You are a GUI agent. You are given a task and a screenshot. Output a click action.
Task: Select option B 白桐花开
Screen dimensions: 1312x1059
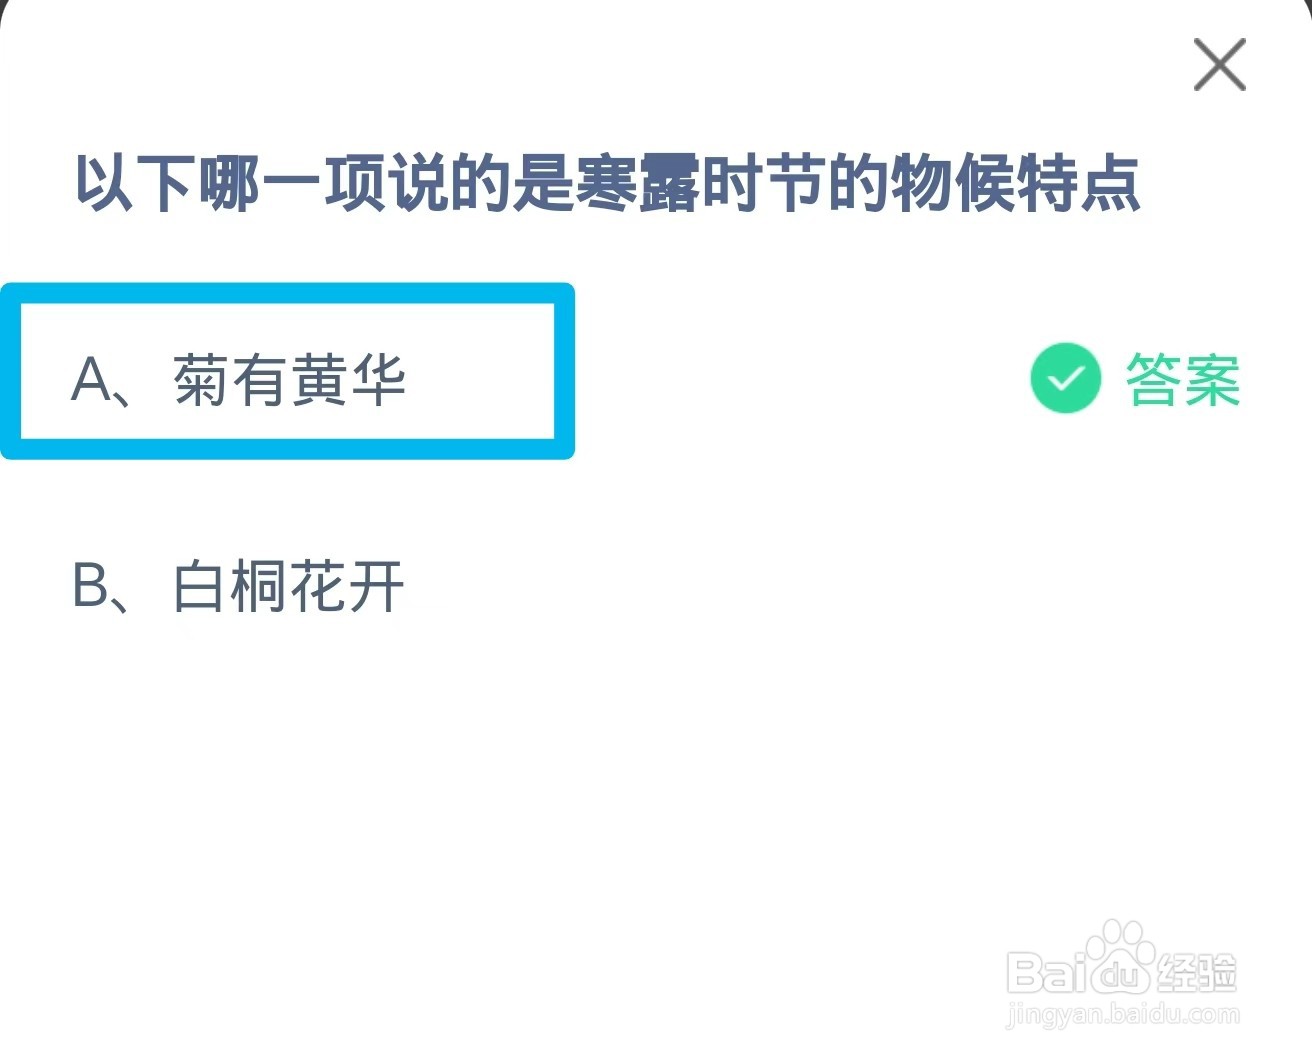[x=238, y=586]
